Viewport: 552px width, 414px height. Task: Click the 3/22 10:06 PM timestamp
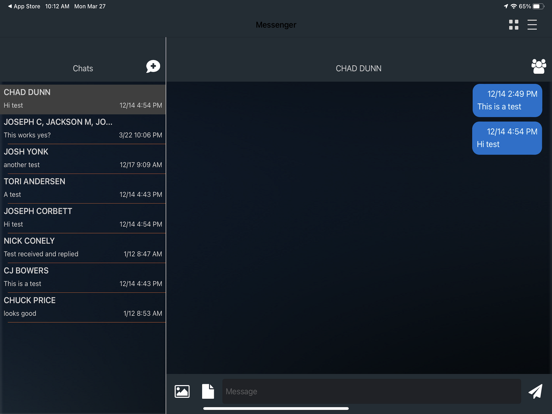(x=140, y=135)
